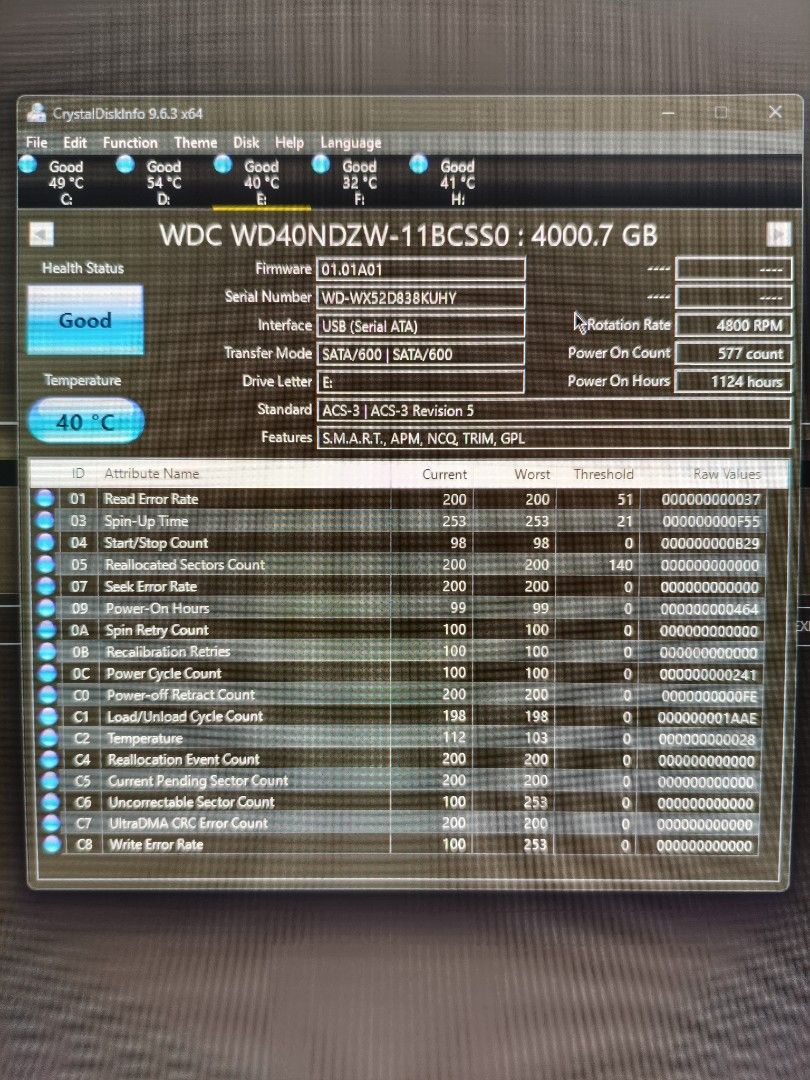Select raw value 000000001AAE
The height and width of the screenshot is (1080, 810).
[x=707, y=718]
